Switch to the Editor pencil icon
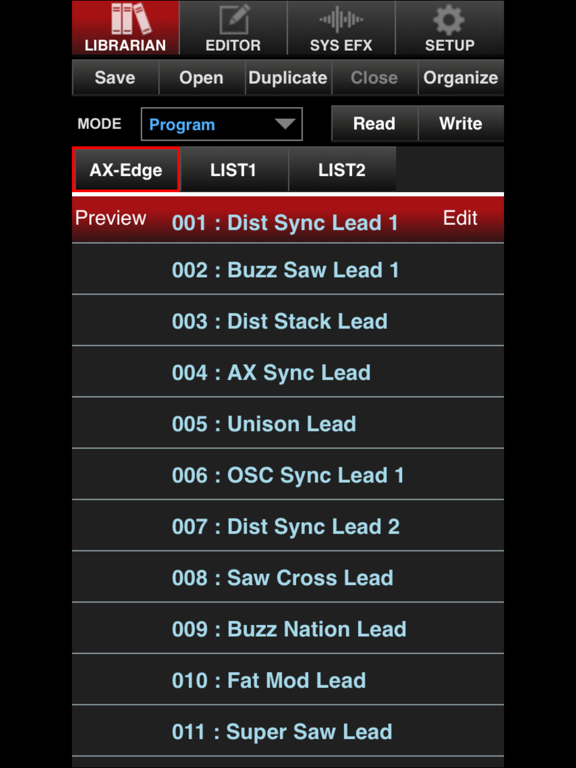This screenshot has width=576, height=768. (233, 27)
